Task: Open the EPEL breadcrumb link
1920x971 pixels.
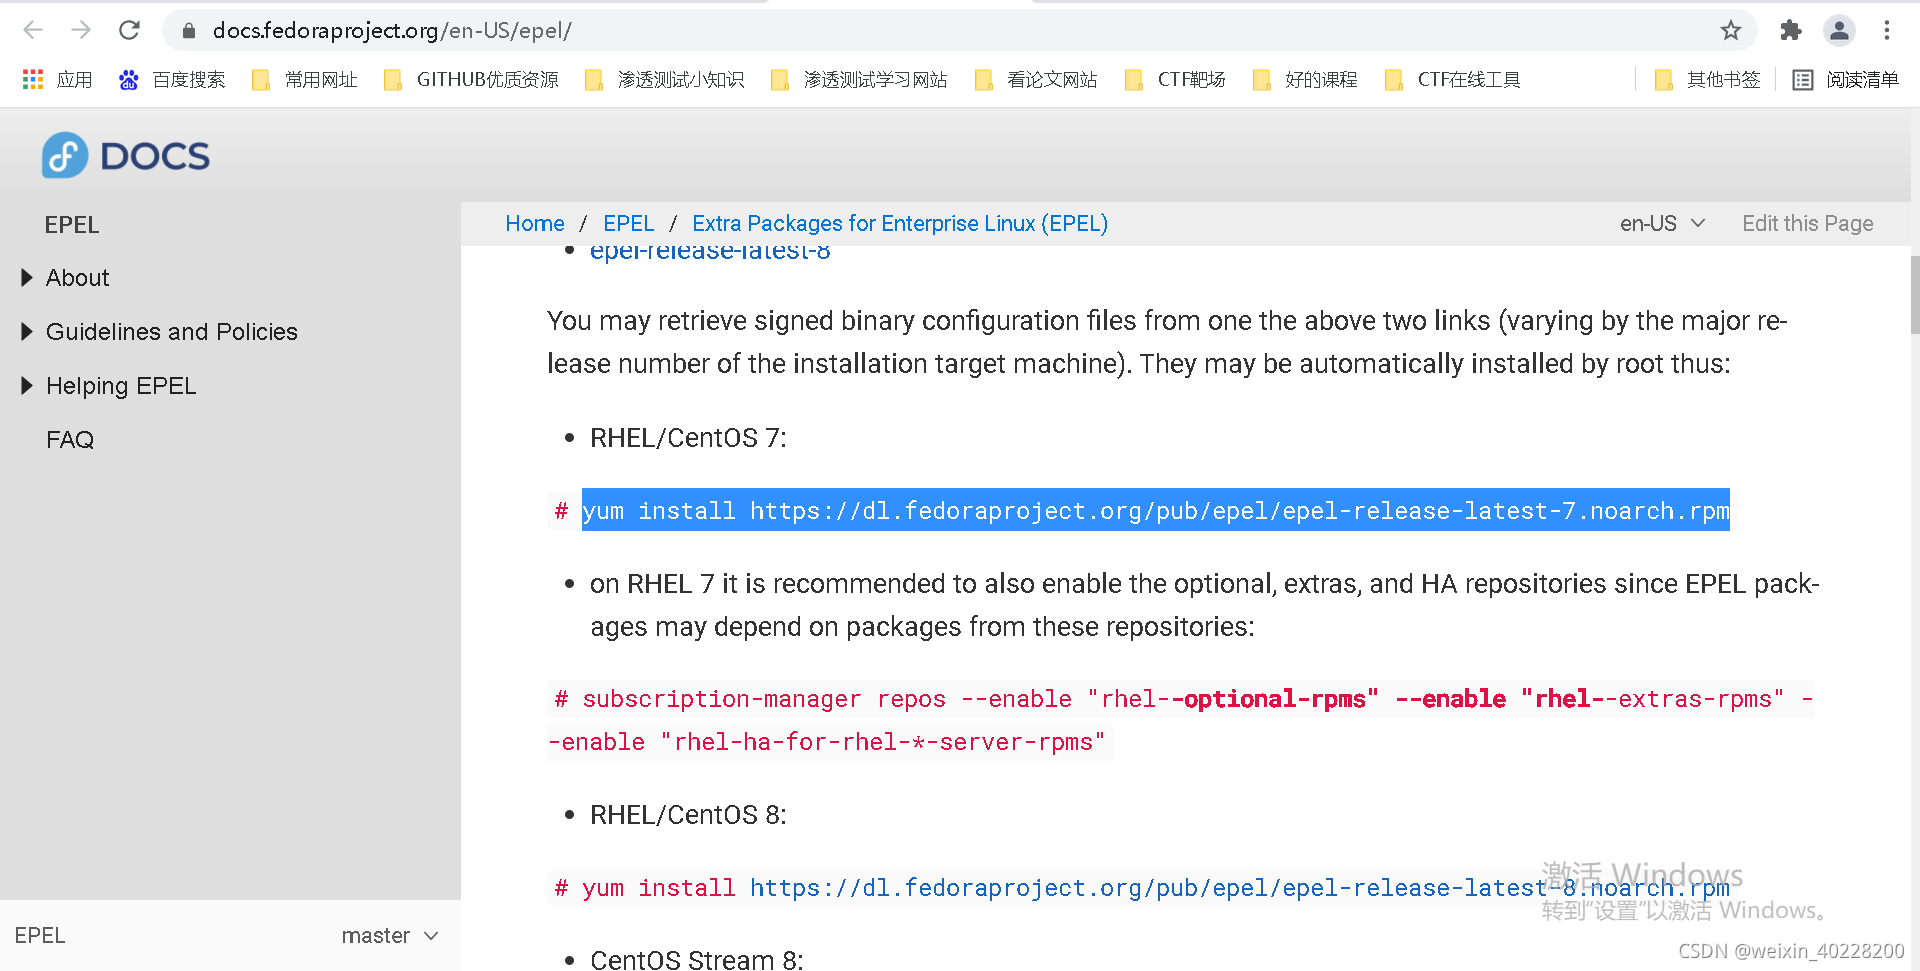Action: (x=629, y=224)
